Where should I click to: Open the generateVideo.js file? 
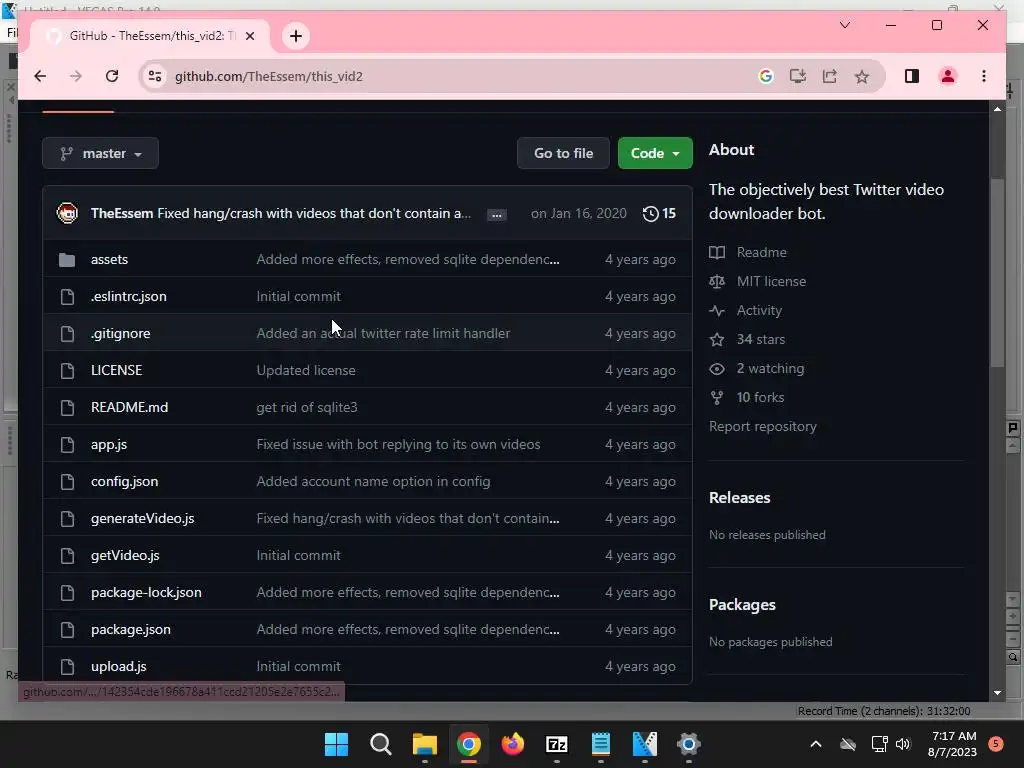point(142,519)
